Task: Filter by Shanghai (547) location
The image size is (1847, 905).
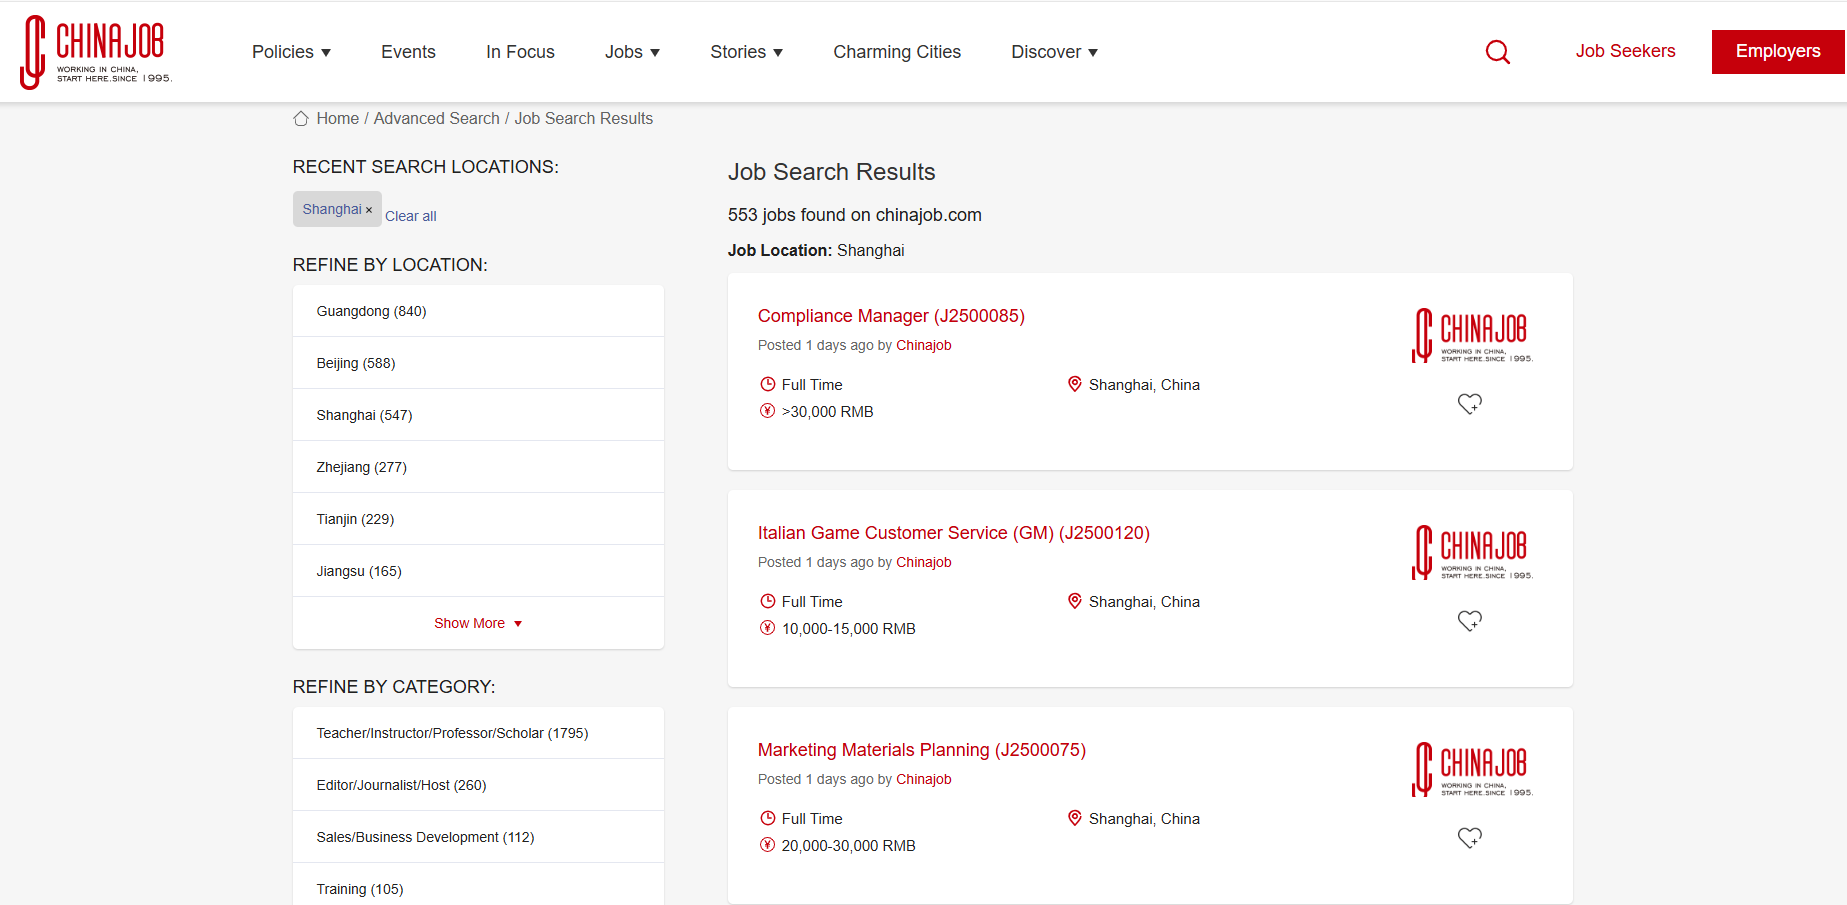Action: coord(478,415)
